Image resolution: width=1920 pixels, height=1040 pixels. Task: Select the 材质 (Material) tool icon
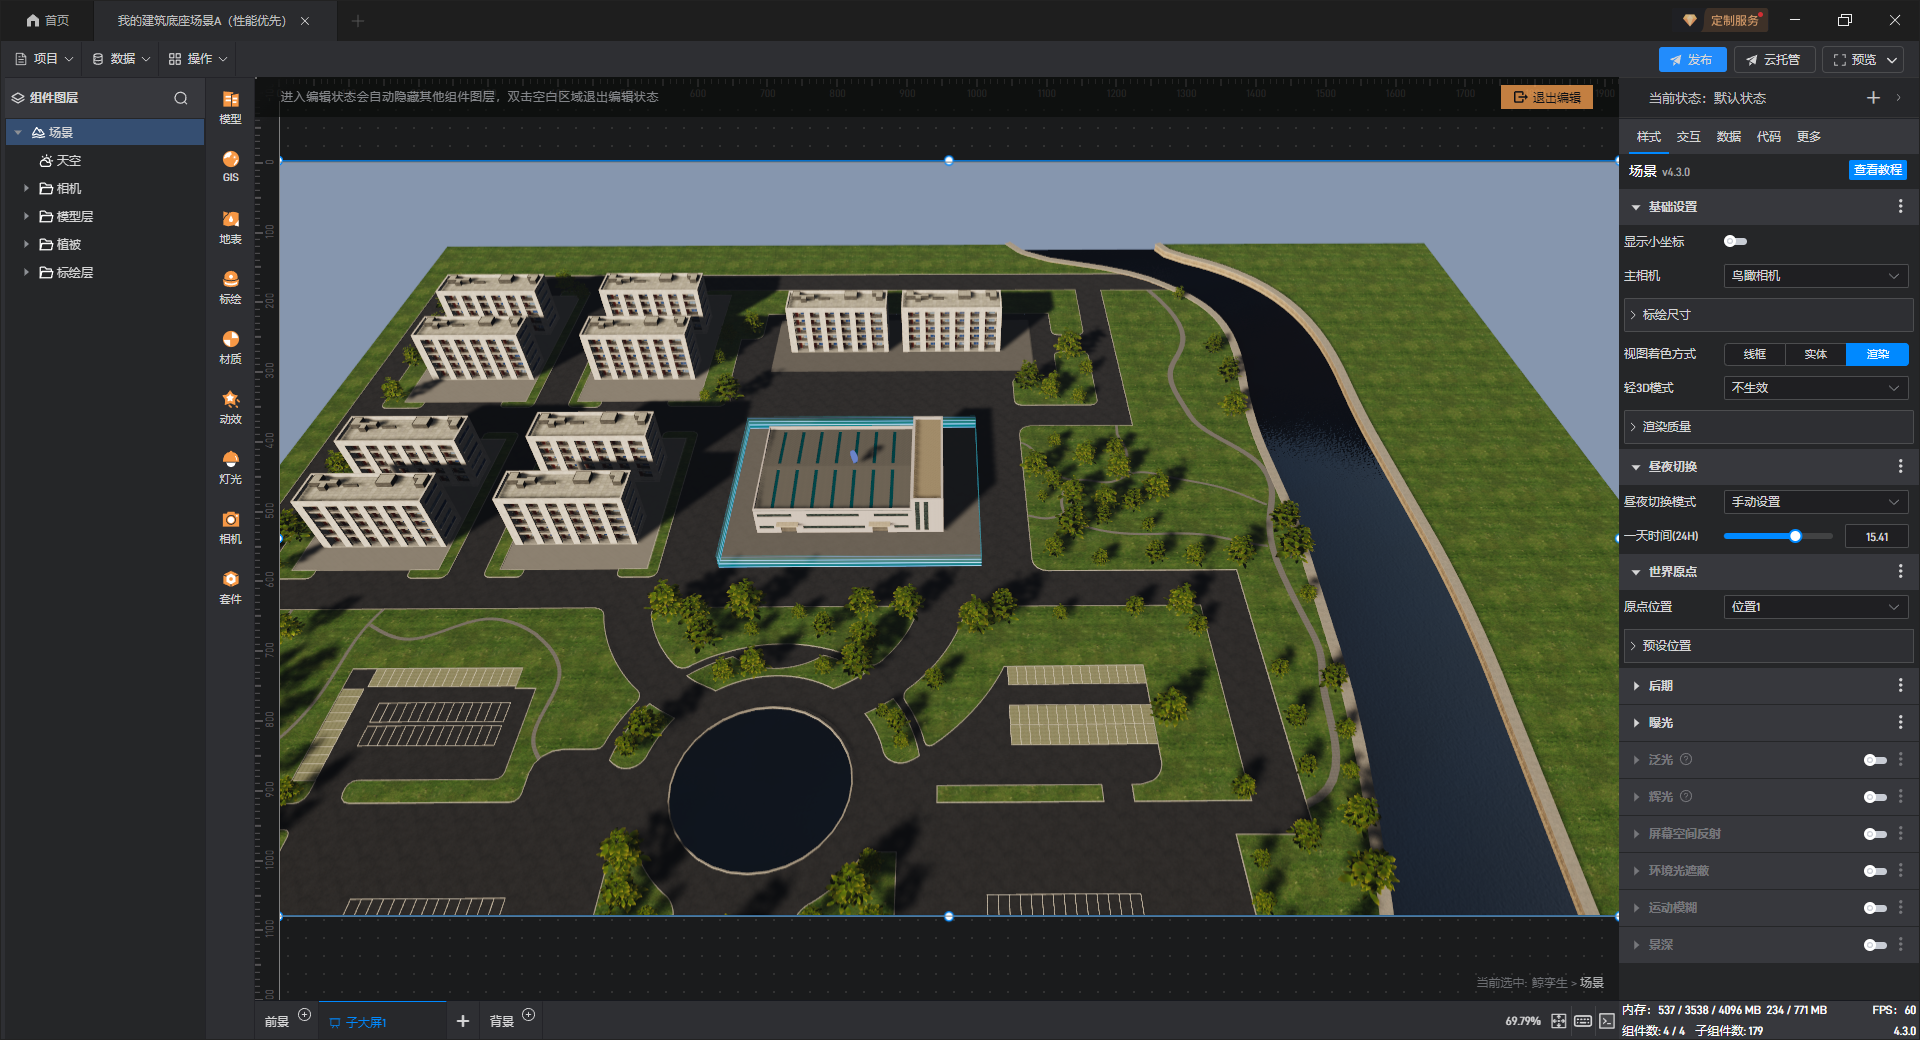230,345
